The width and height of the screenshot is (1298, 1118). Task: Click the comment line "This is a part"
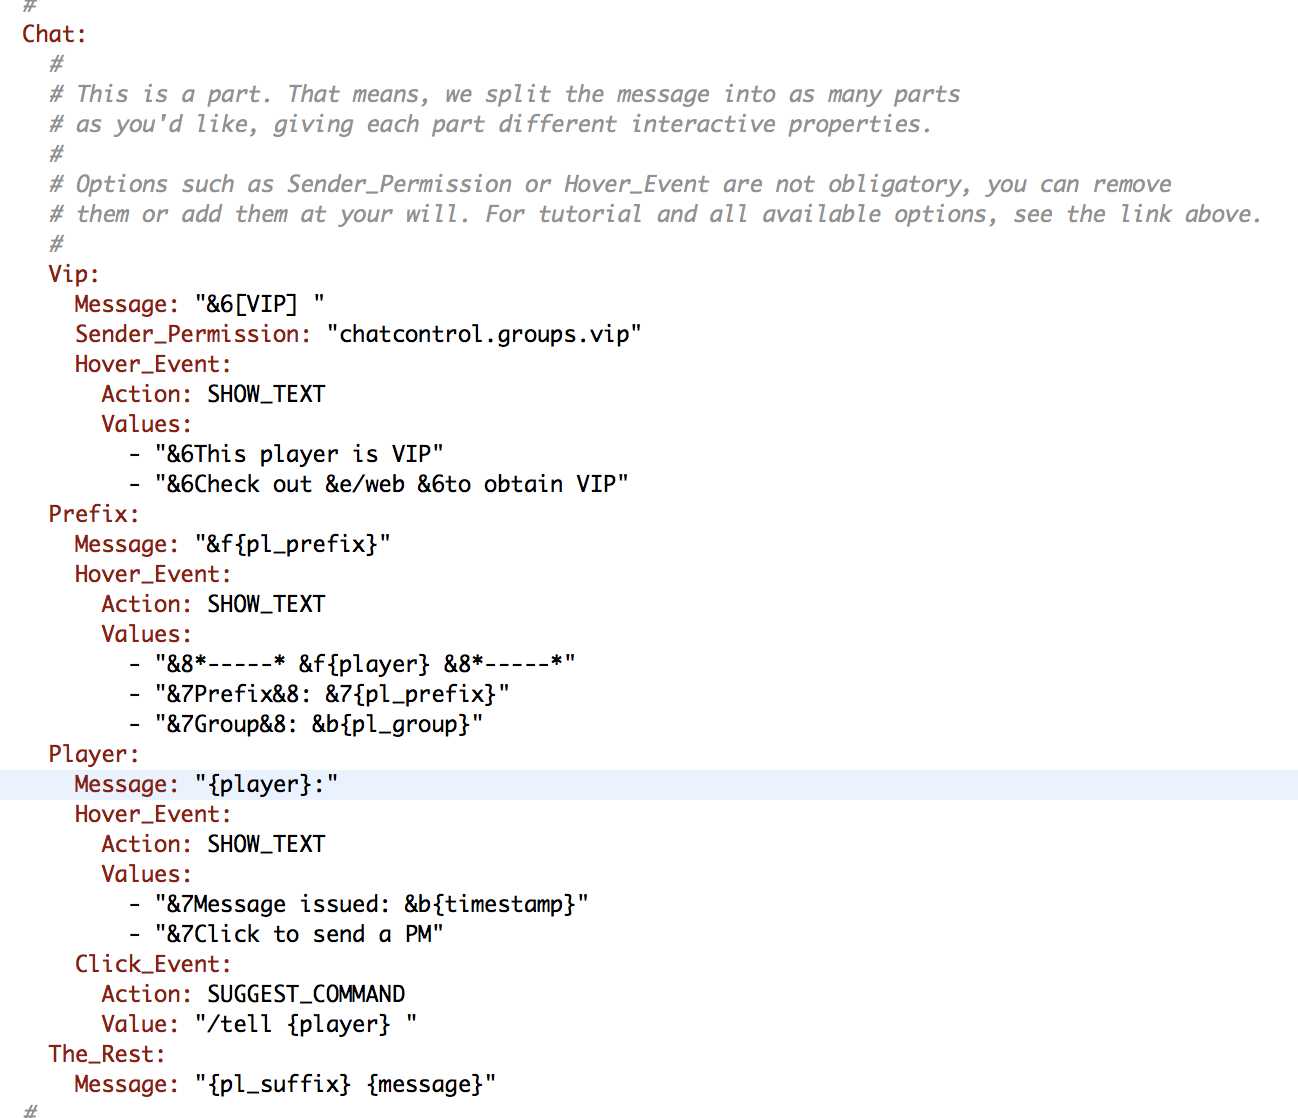coord(505,94)
